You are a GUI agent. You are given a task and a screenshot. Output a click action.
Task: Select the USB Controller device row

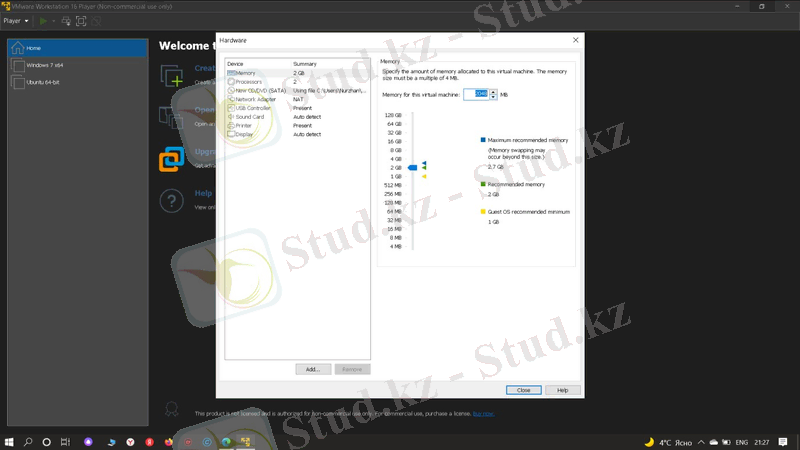pos(297,108)
